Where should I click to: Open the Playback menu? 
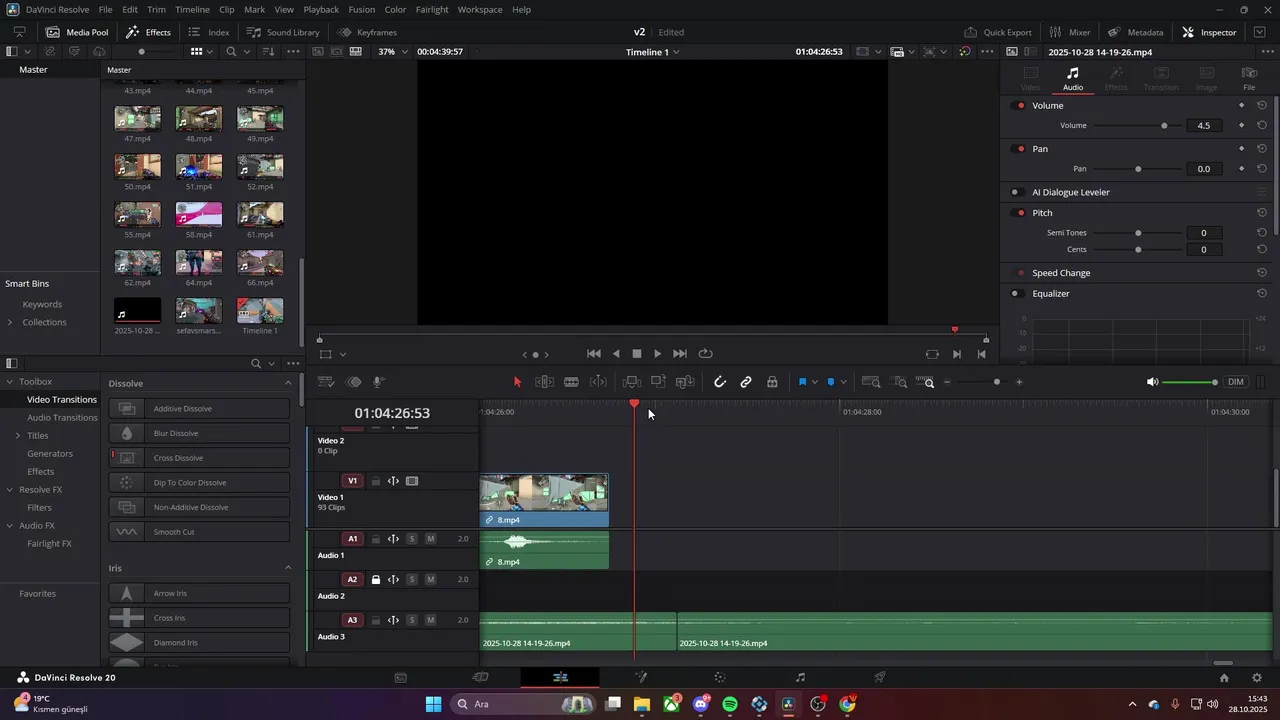321,9
